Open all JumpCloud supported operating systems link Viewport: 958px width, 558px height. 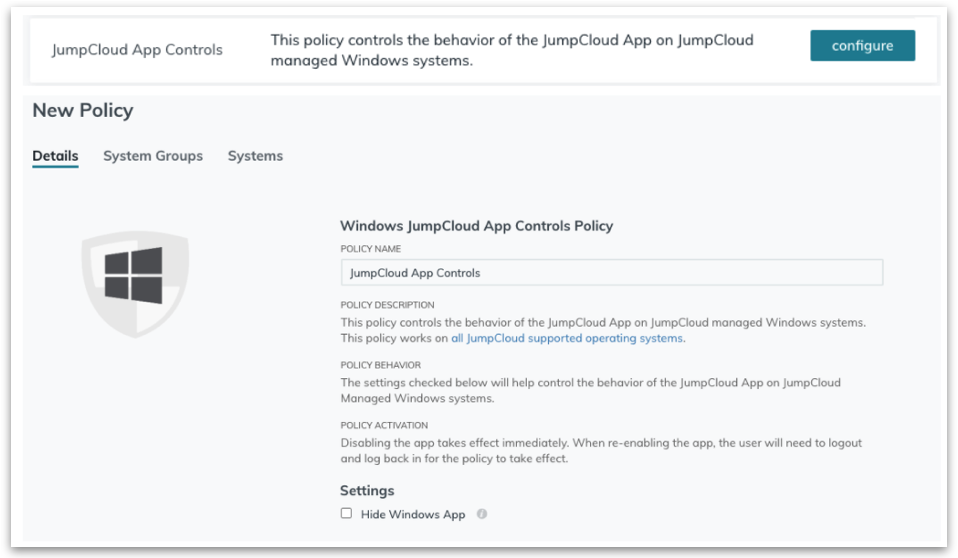pos(567,338)
